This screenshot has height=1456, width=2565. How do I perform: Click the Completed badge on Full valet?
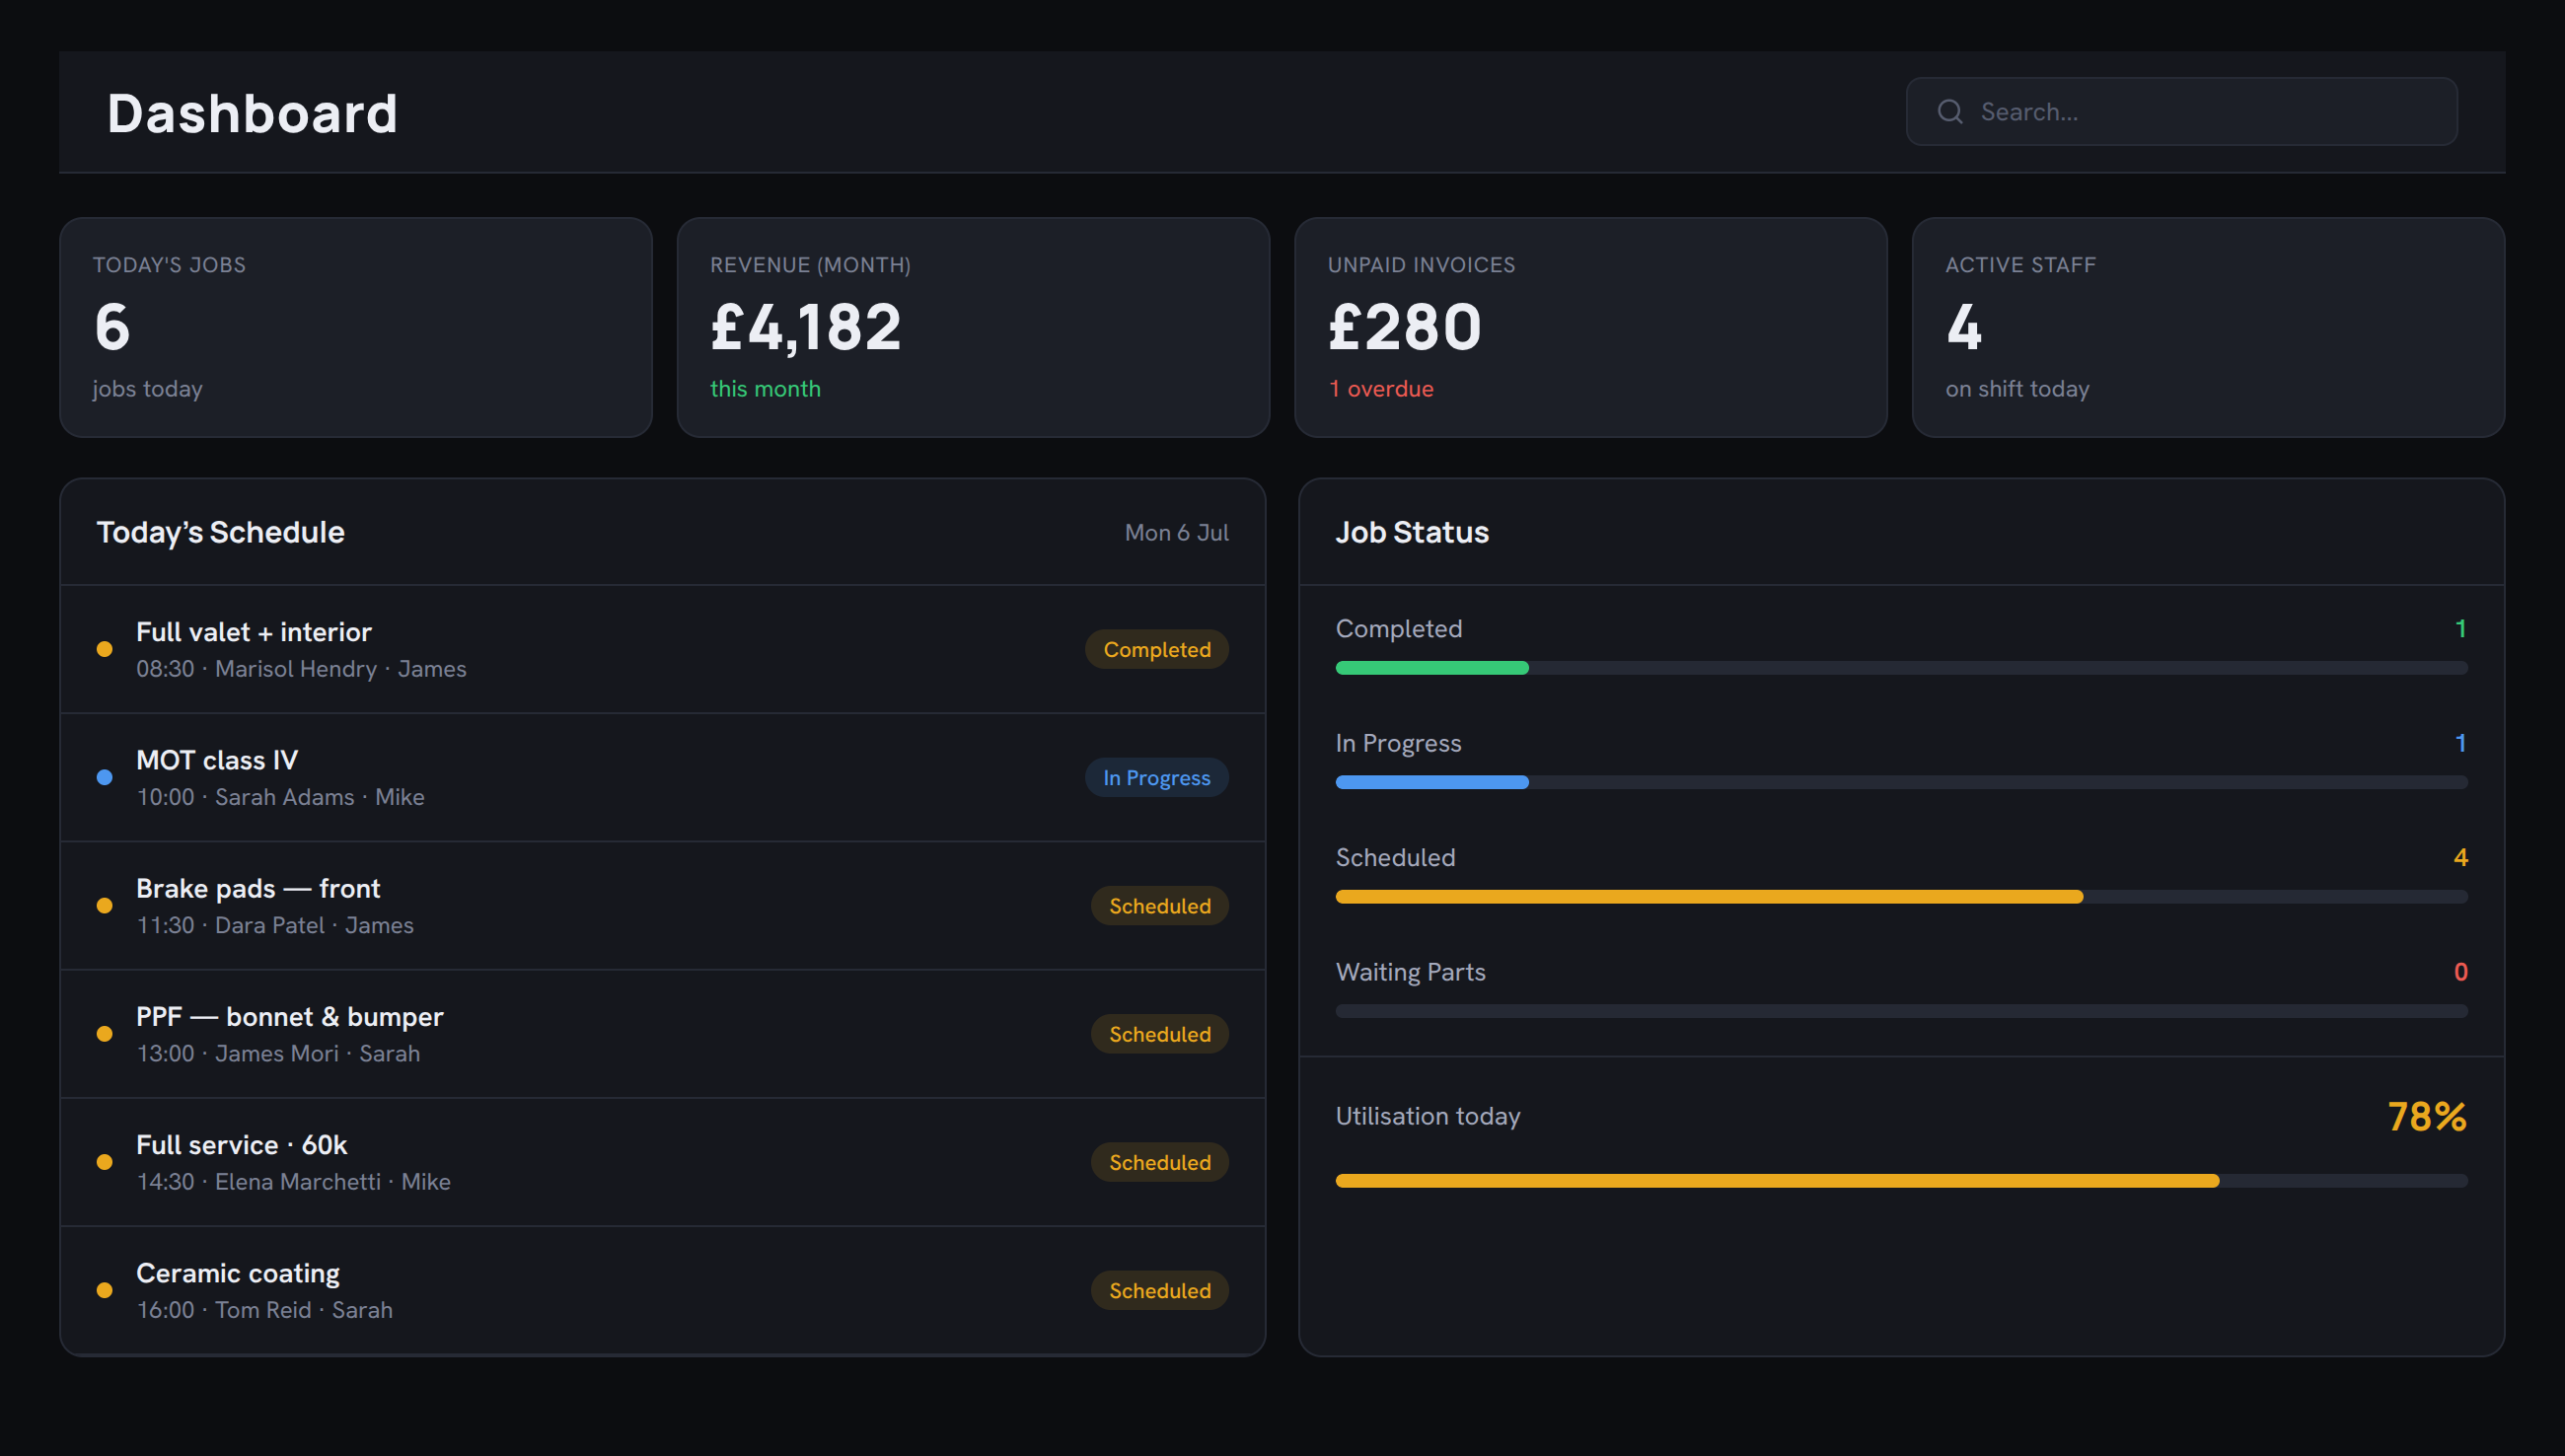pyautogui.click(x=1157, y=649)
